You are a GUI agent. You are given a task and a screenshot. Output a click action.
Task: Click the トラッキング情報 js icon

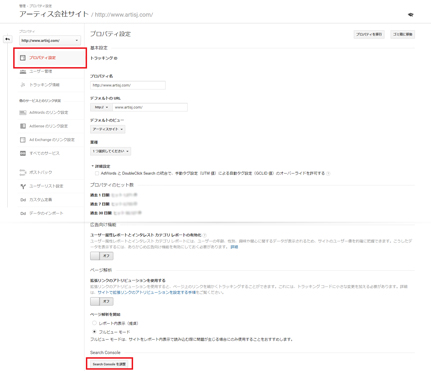(x=23, y=85)
